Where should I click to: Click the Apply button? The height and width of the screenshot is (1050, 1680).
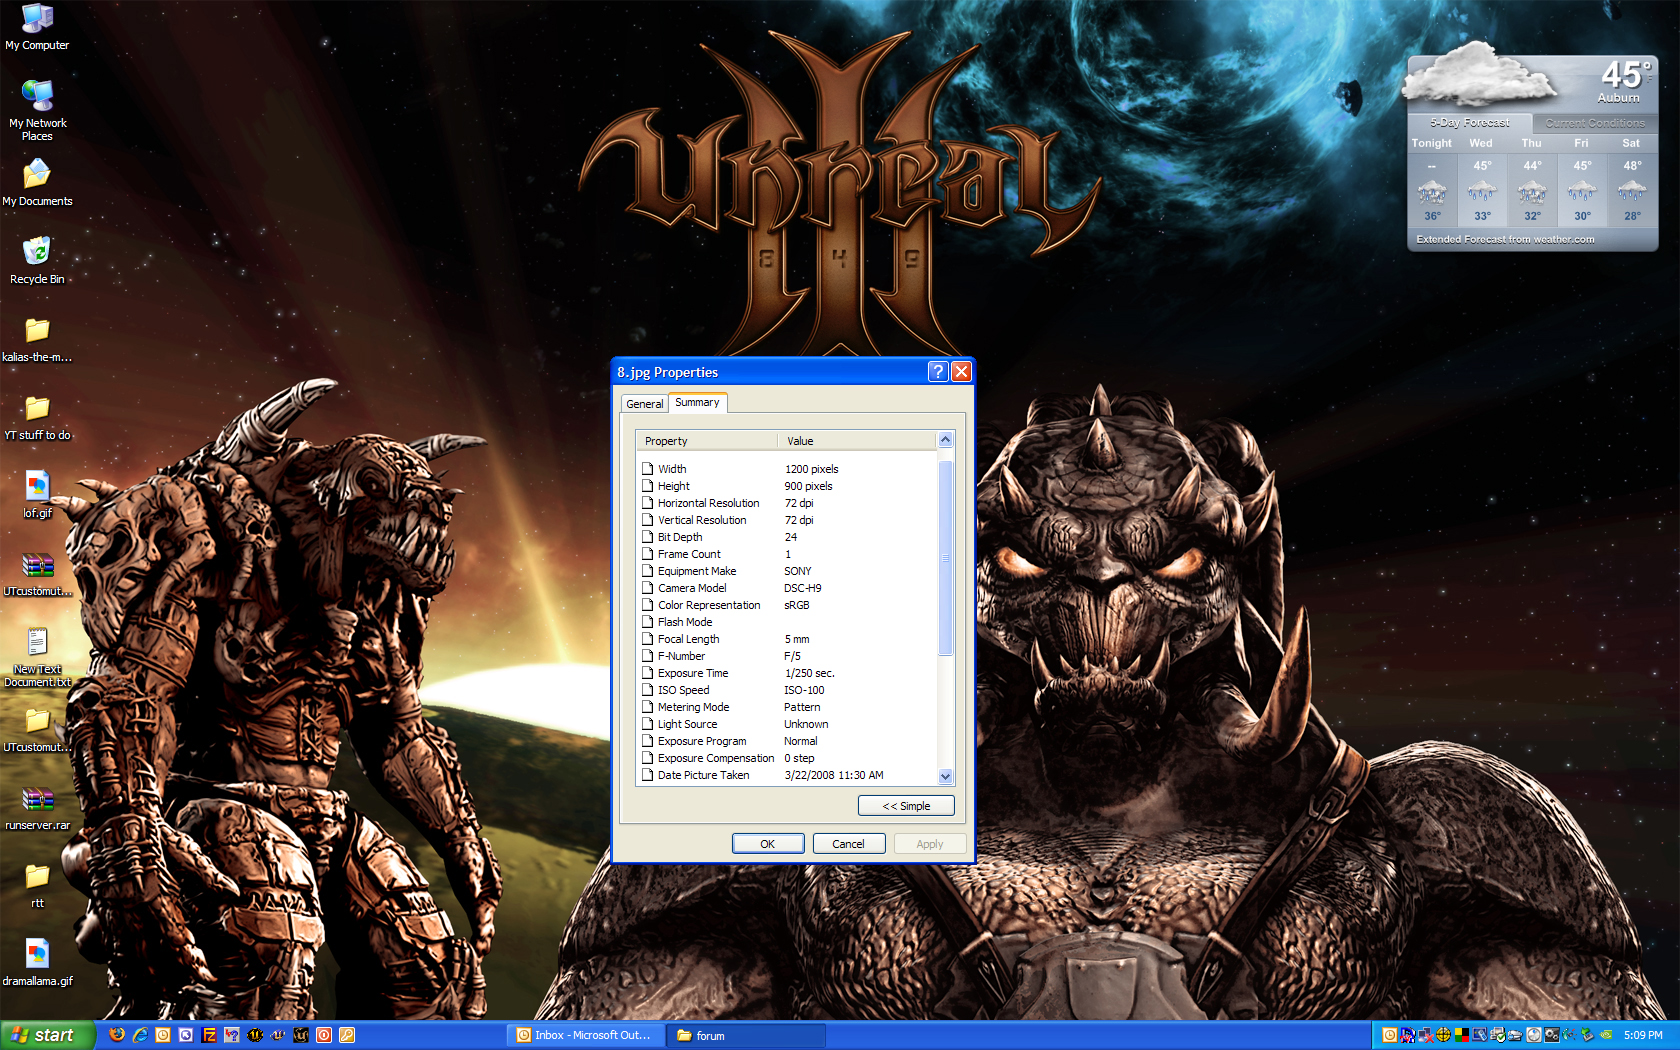point(930,844)
